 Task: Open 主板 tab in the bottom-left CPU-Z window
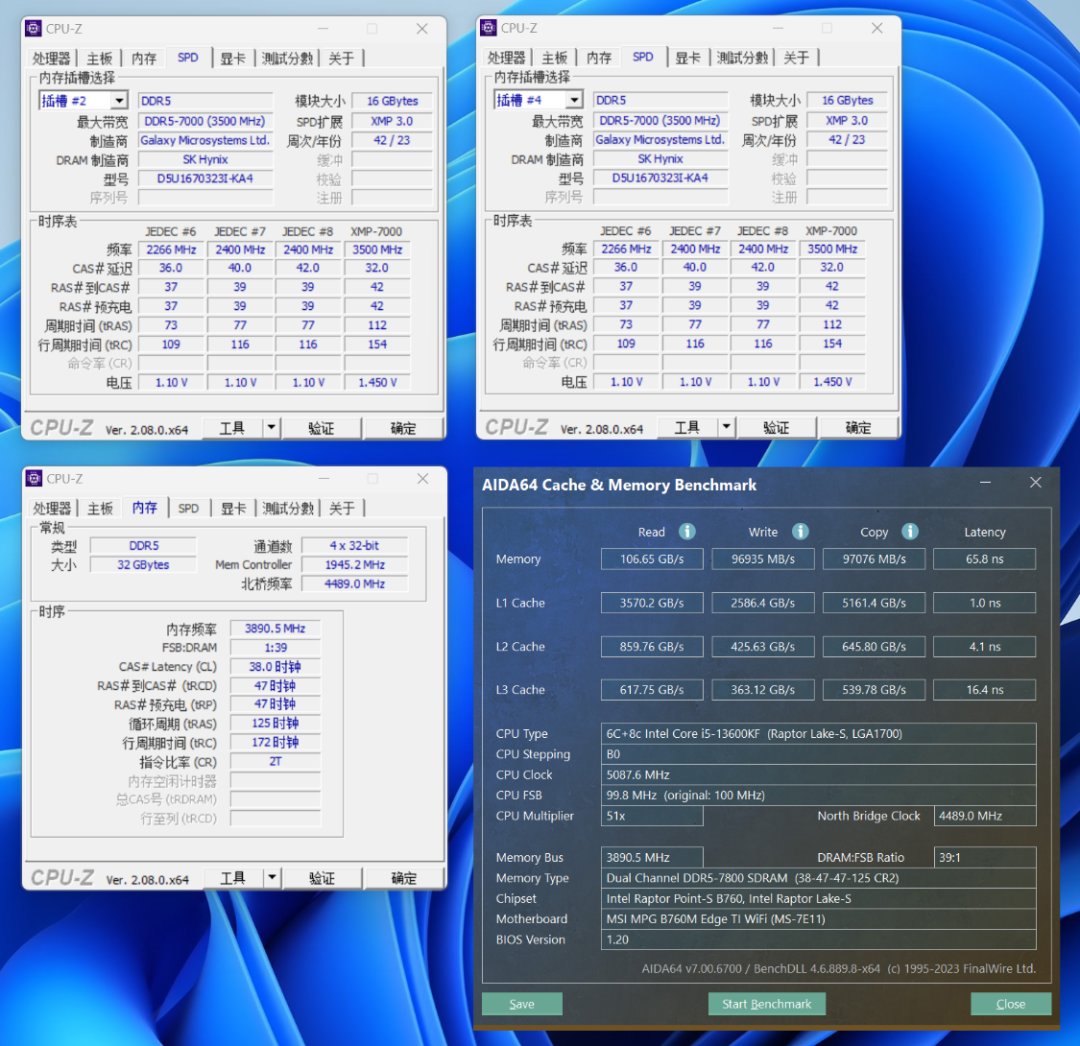(100, 508)
